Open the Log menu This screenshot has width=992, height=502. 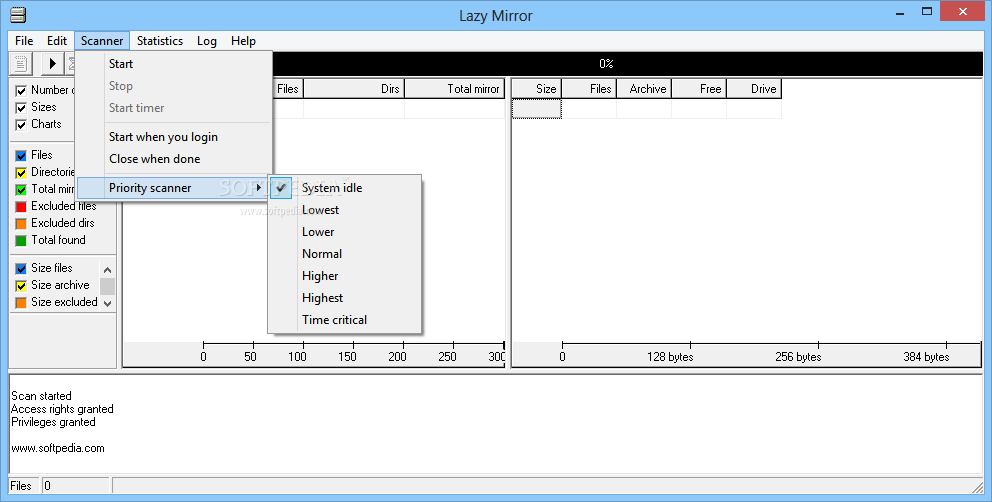tap(207, 41)
